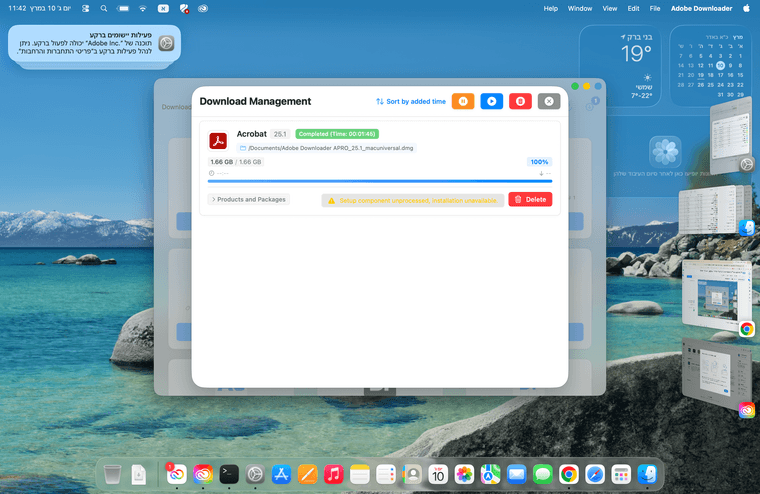Click the orange pause all downloads button
Image resolution: width=760 pixels, height=494 pixels.
463,101
